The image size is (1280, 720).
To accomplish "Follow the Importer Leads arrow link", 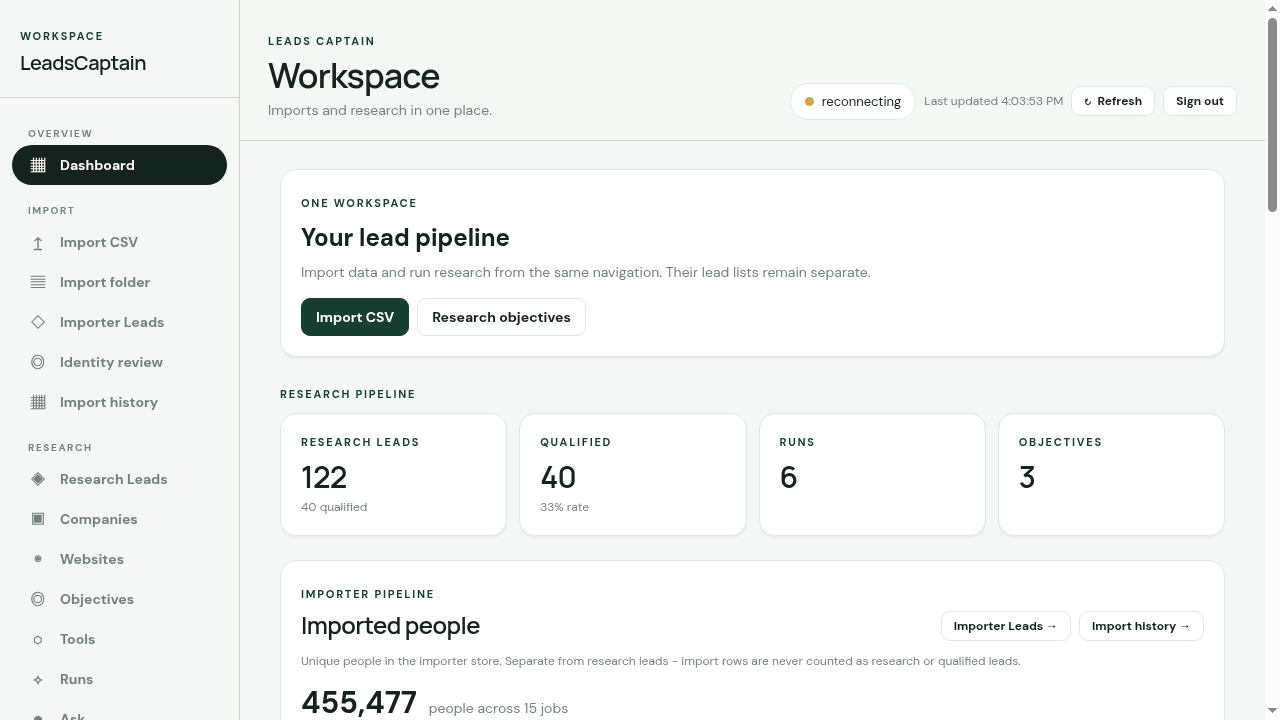I will click(x=1005, y=626).
